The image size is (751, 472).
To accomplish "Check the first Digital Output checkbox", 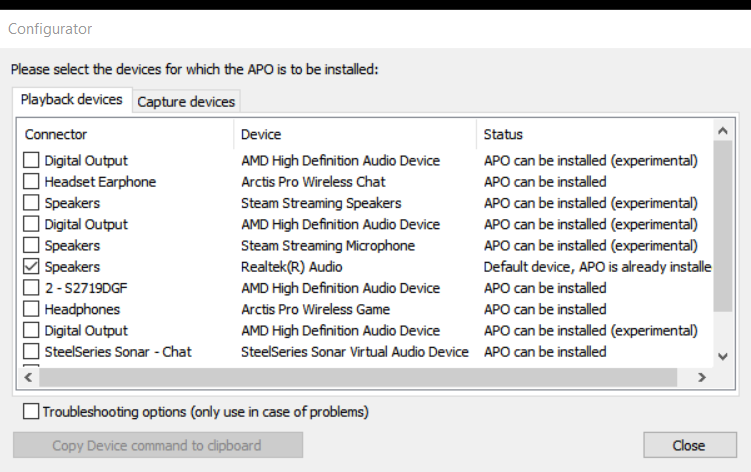I will pos(32,161).
